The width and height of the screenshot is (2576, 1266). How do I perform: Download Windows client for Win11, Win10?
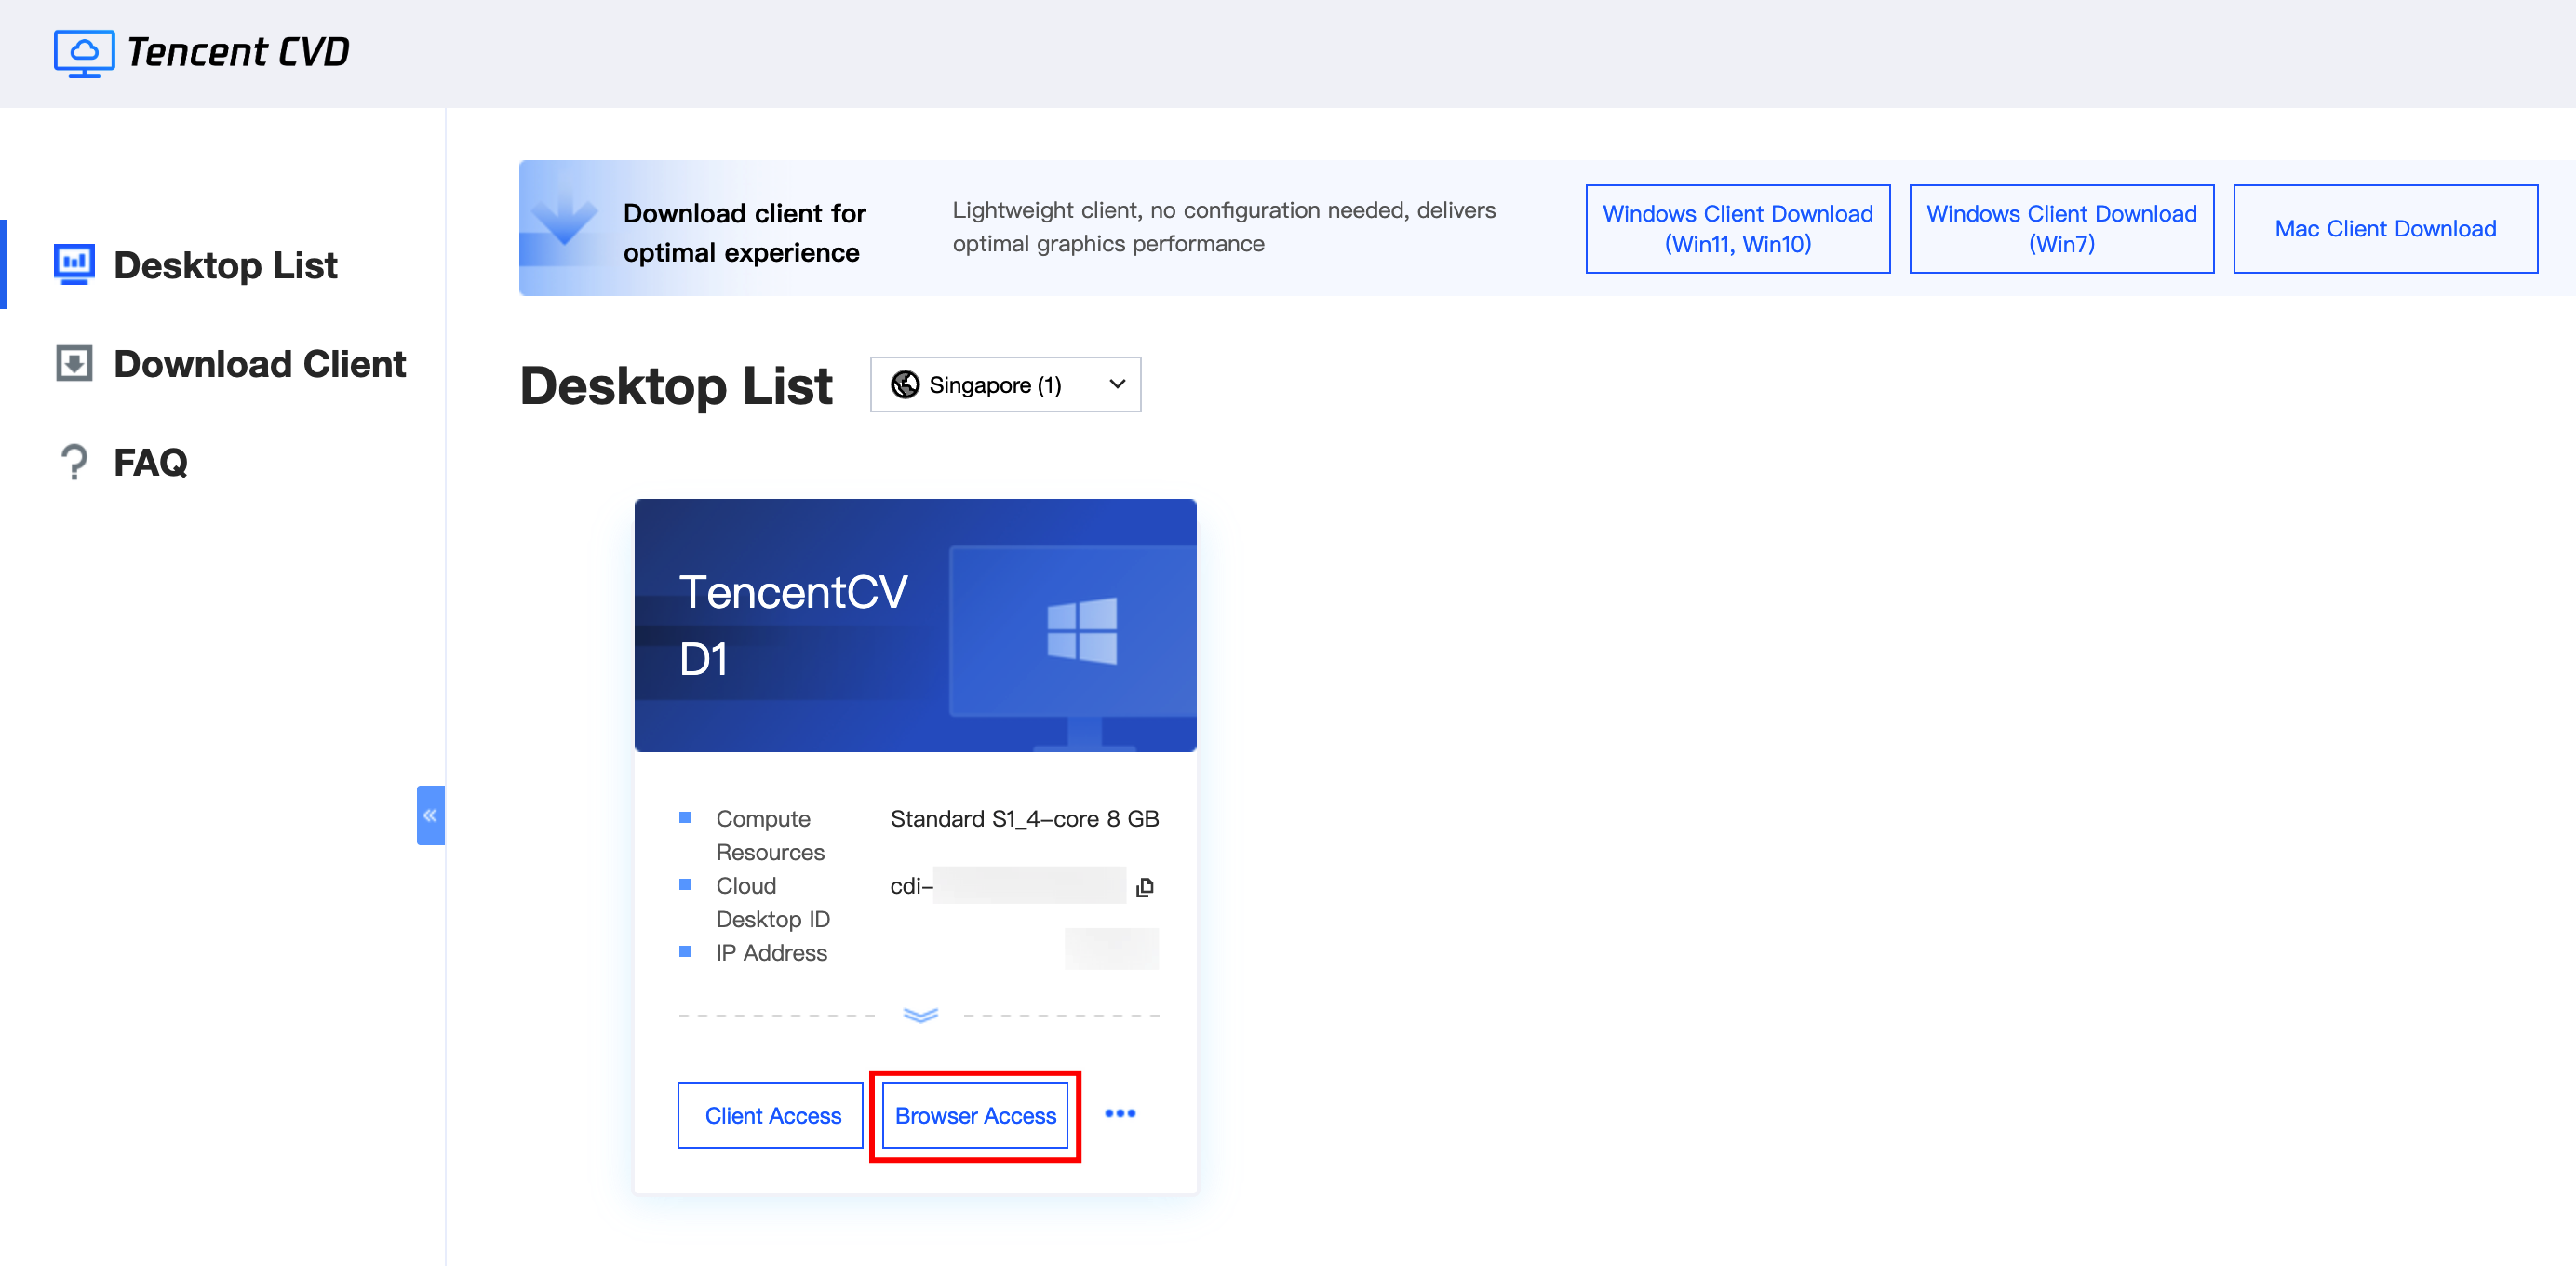[x=1737, y=229]
